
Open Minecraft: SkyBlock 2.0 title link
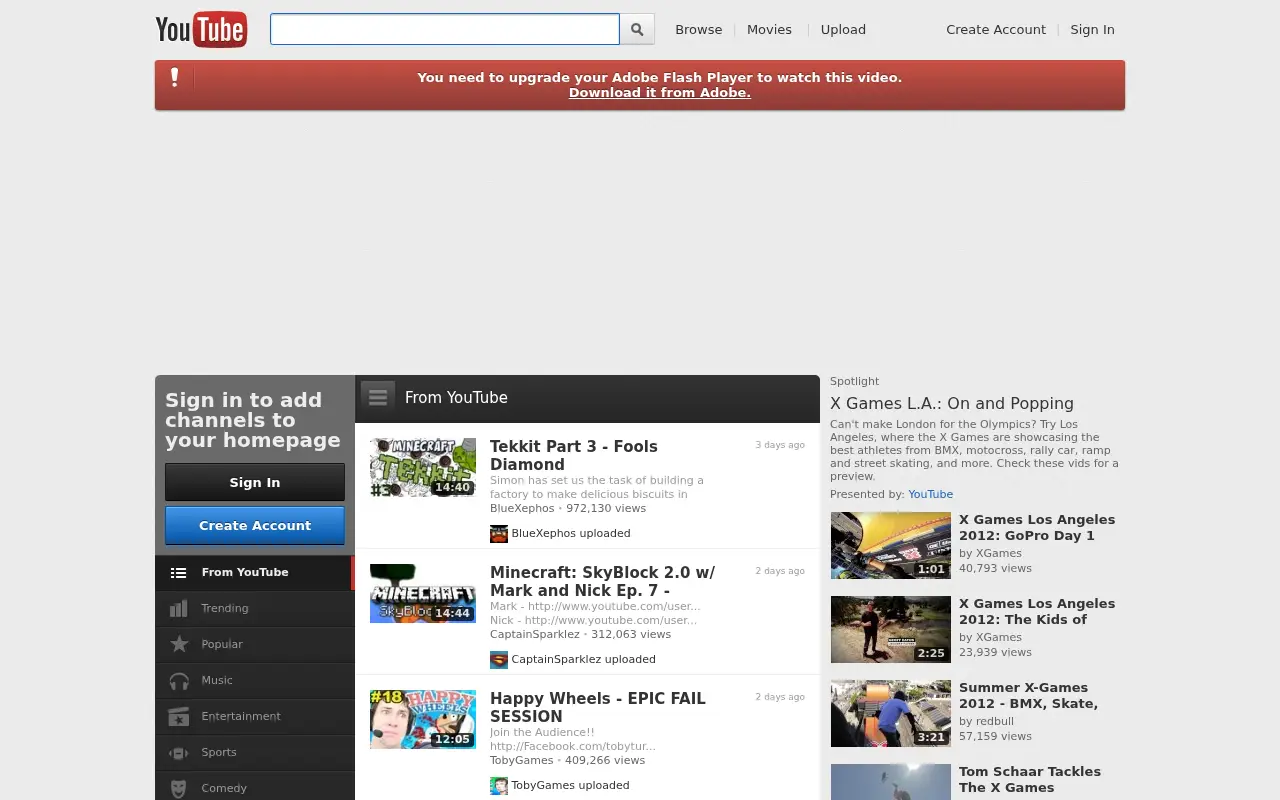pyautogui.click(x=602, y=581)
